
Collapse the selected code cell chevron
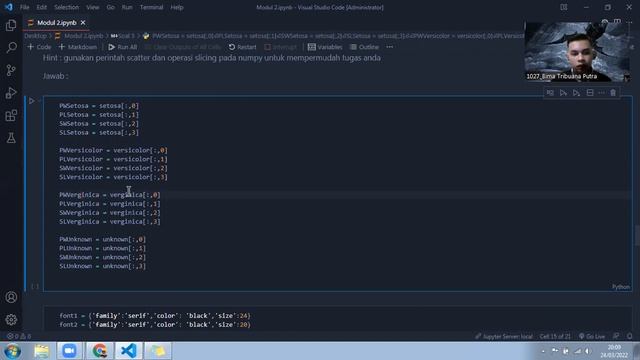coord(40,100)
